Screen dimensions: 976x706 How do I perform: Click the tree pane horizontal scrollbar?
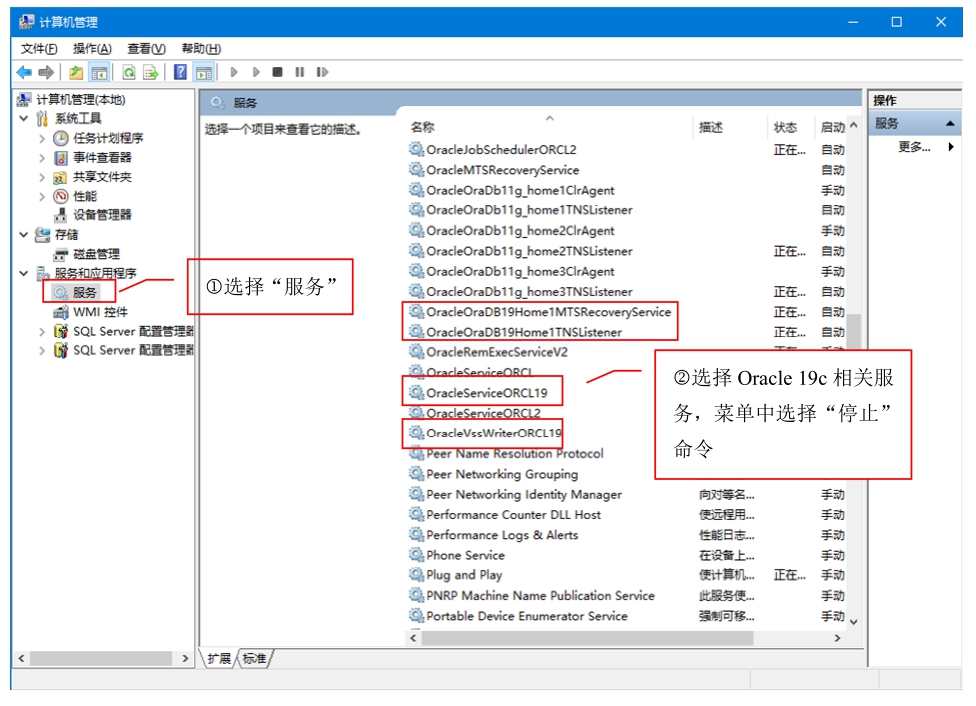coord(101,658)
